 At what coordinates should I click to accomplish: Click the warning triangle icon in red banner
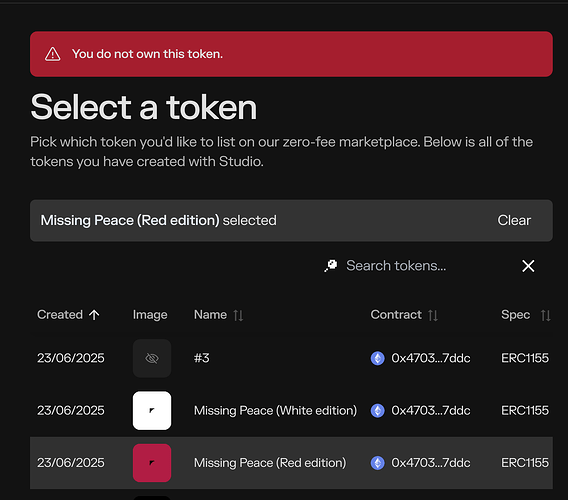point(53,54)
